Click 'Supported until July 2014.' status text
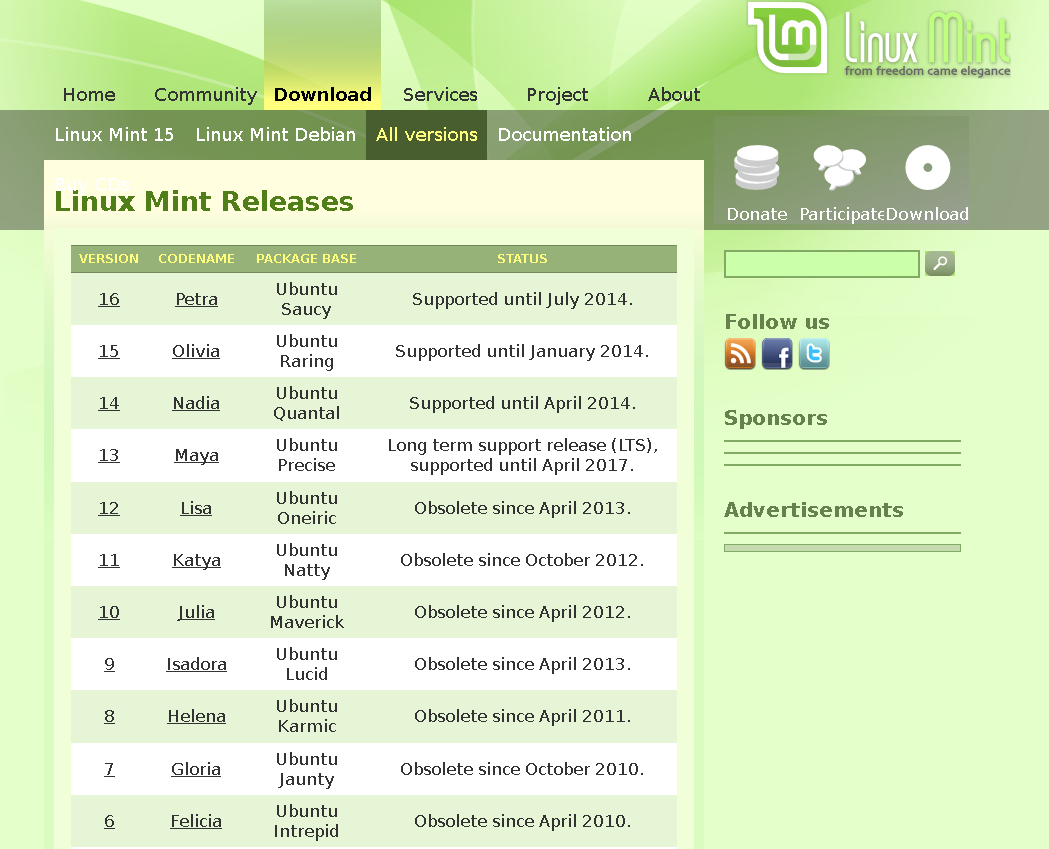 point(522,299)
